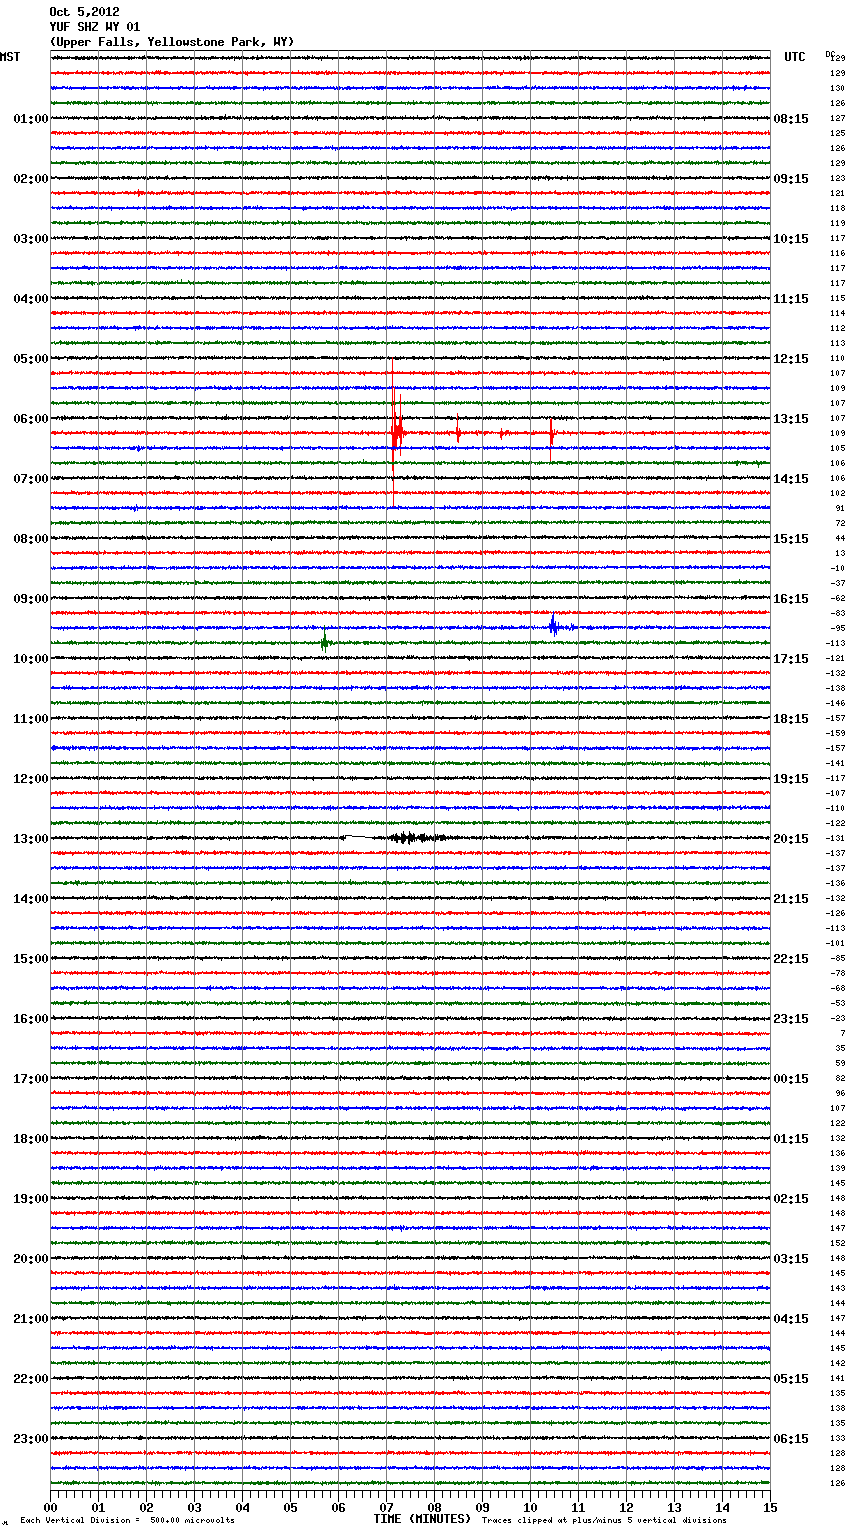
Task: Click the red spike near minute 10.5
Action: click(x=551, y=438)
